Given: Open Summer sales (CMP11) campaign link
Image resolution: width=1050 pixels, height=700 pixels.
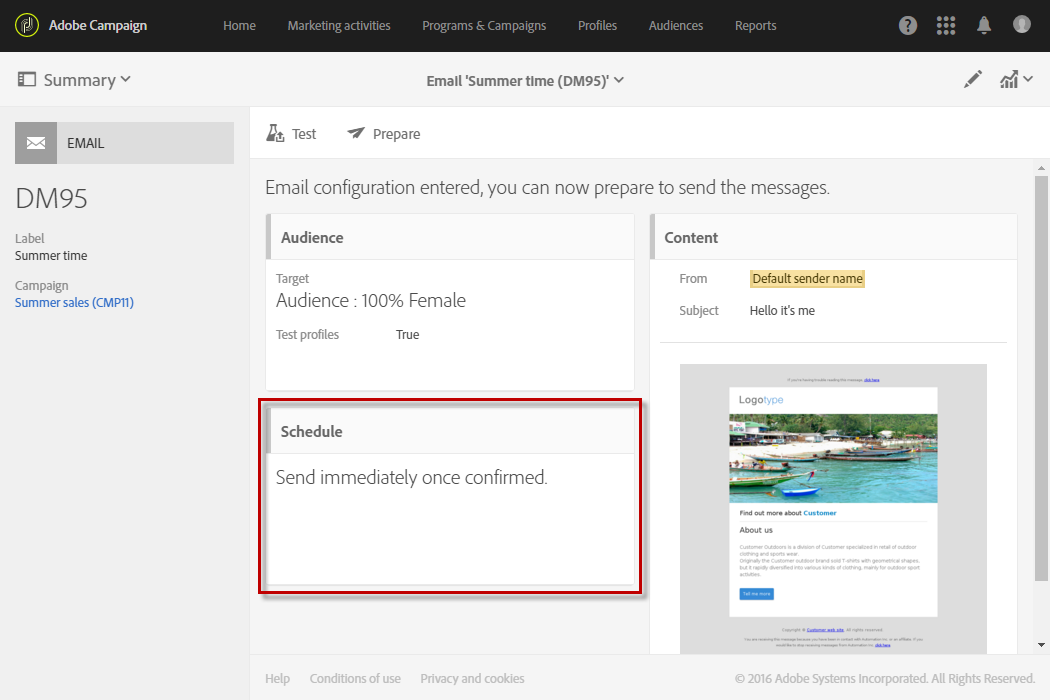Looking at the screenshot, I should point(74,303).
